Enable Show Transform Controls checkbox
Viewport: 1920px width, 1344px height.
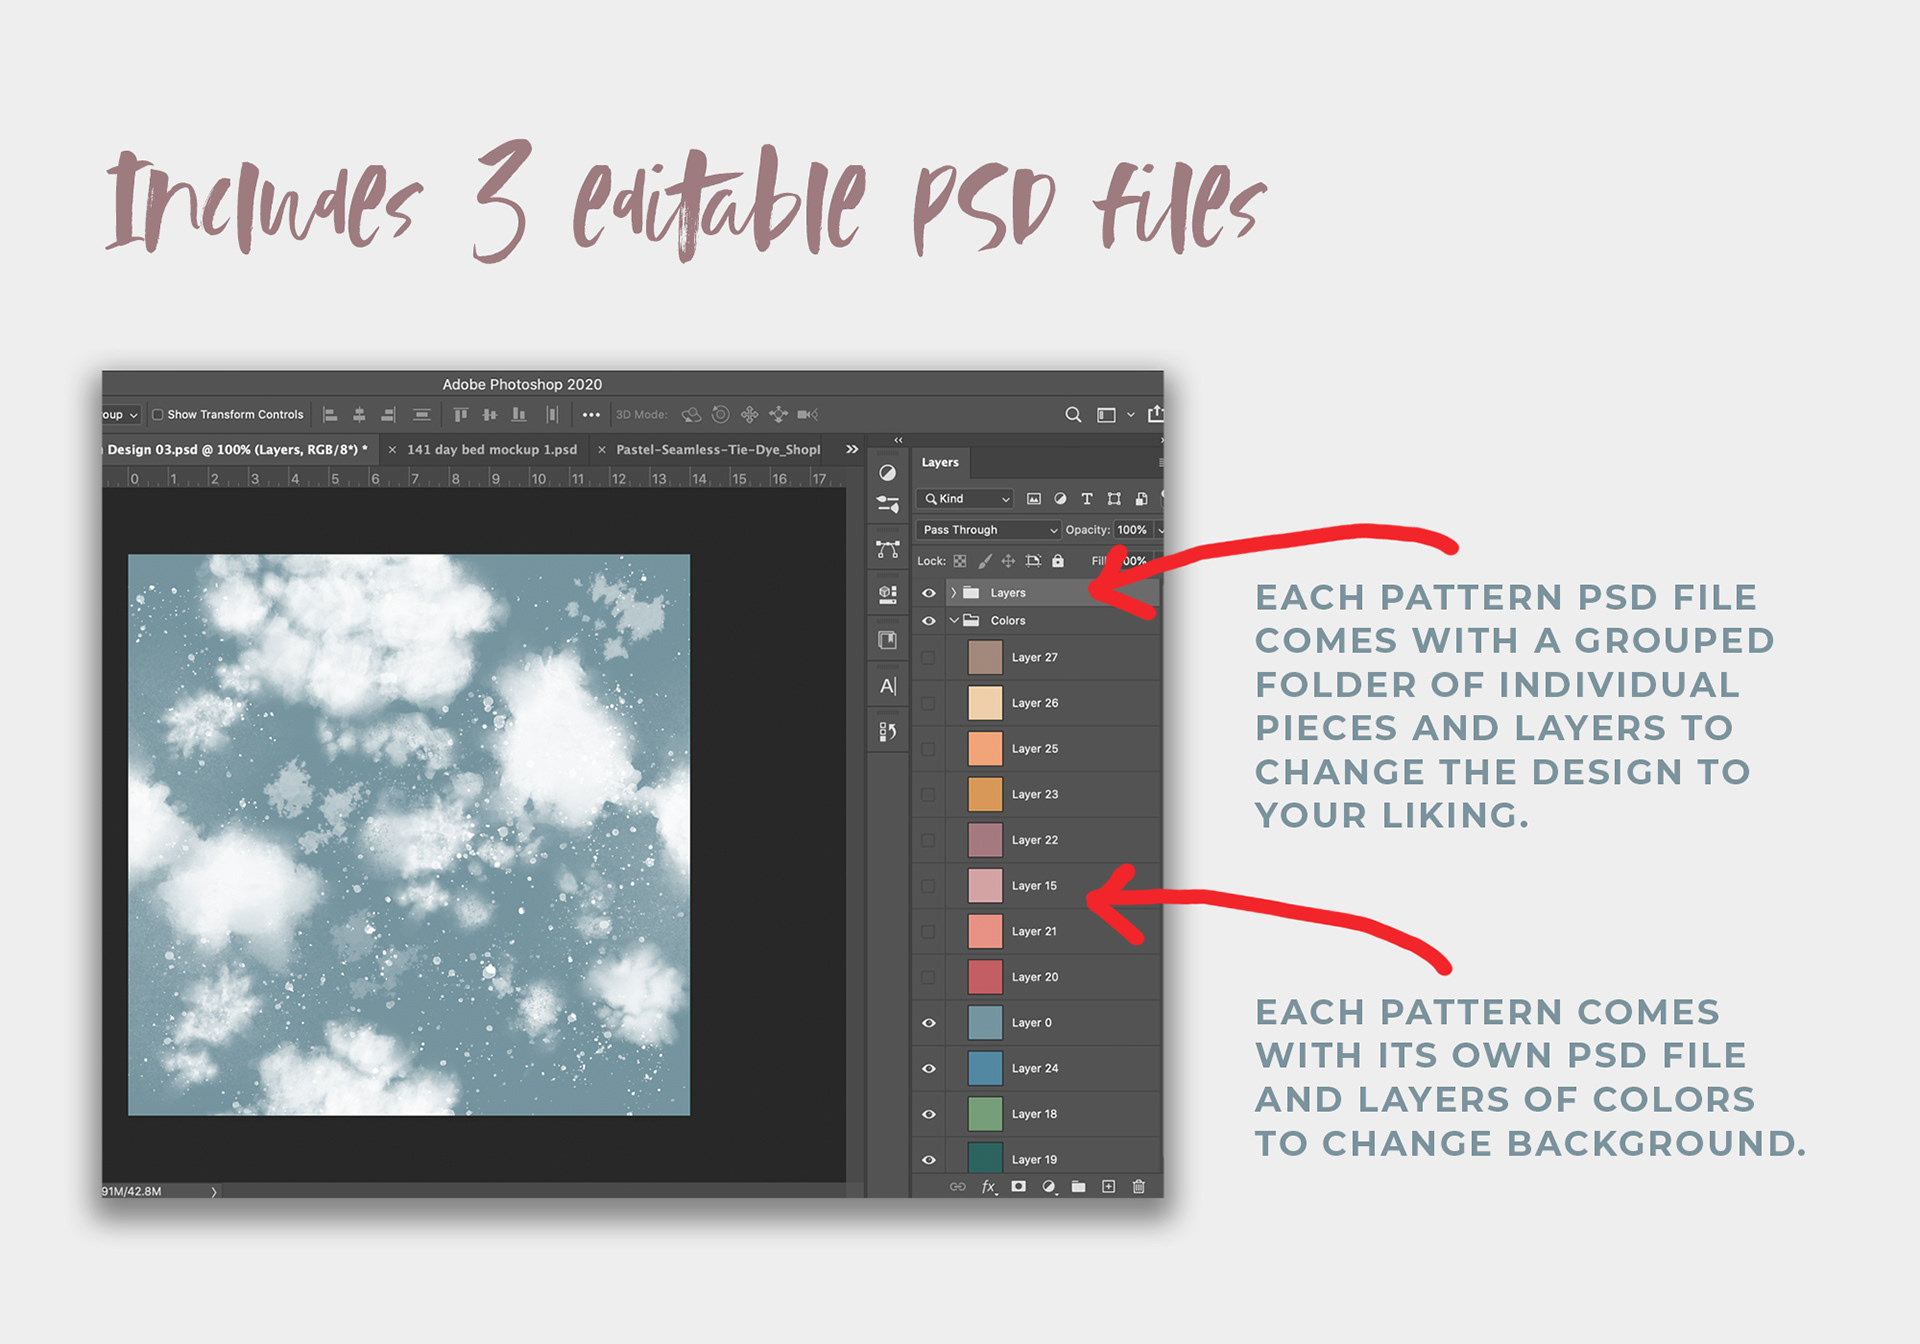click(157, 415)
